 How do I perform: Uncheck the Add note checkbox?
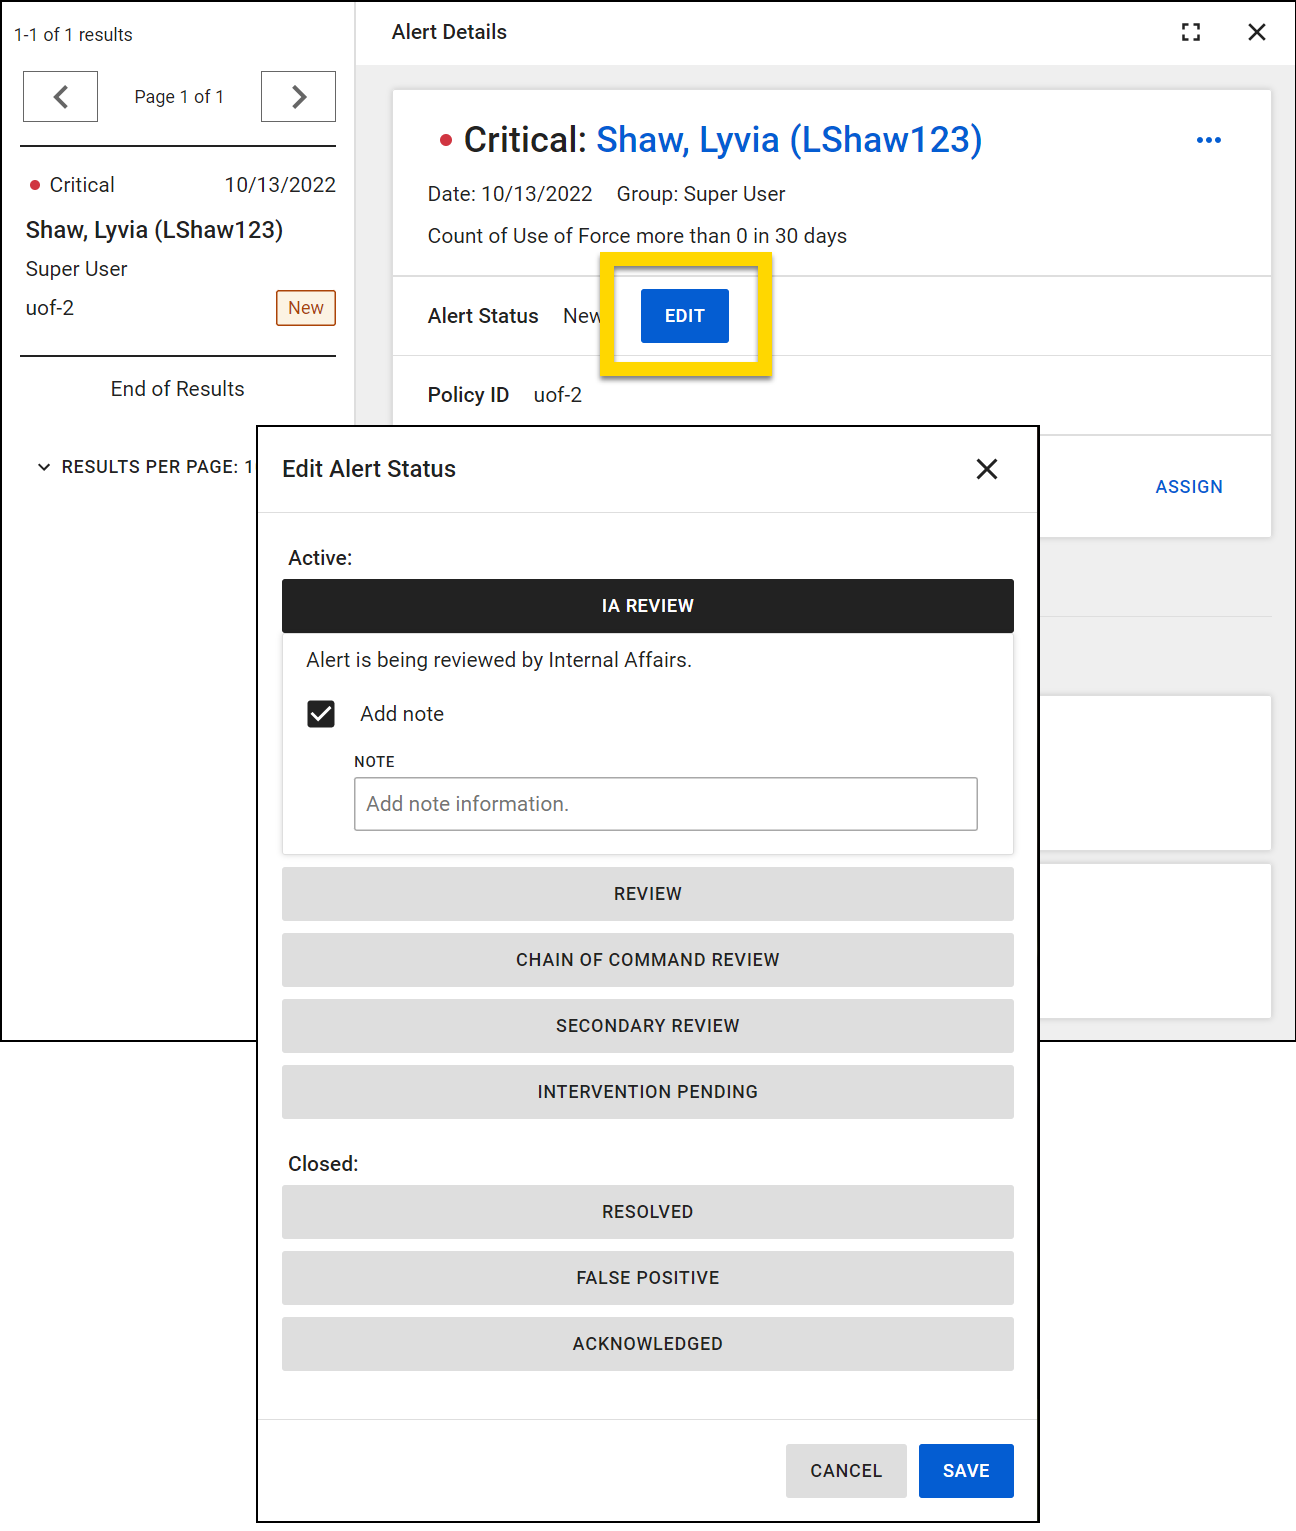pos(321,714)
